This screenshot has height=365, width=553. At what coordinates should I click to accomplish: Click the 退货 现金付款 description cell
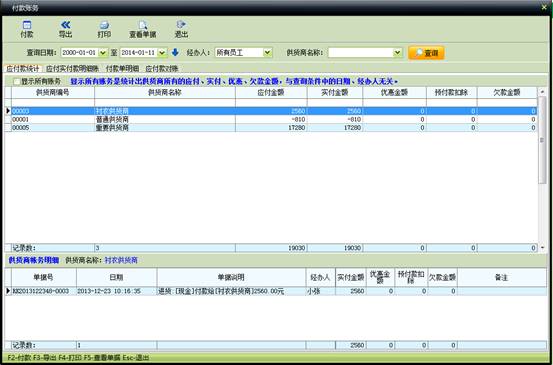tap(231, 291)
